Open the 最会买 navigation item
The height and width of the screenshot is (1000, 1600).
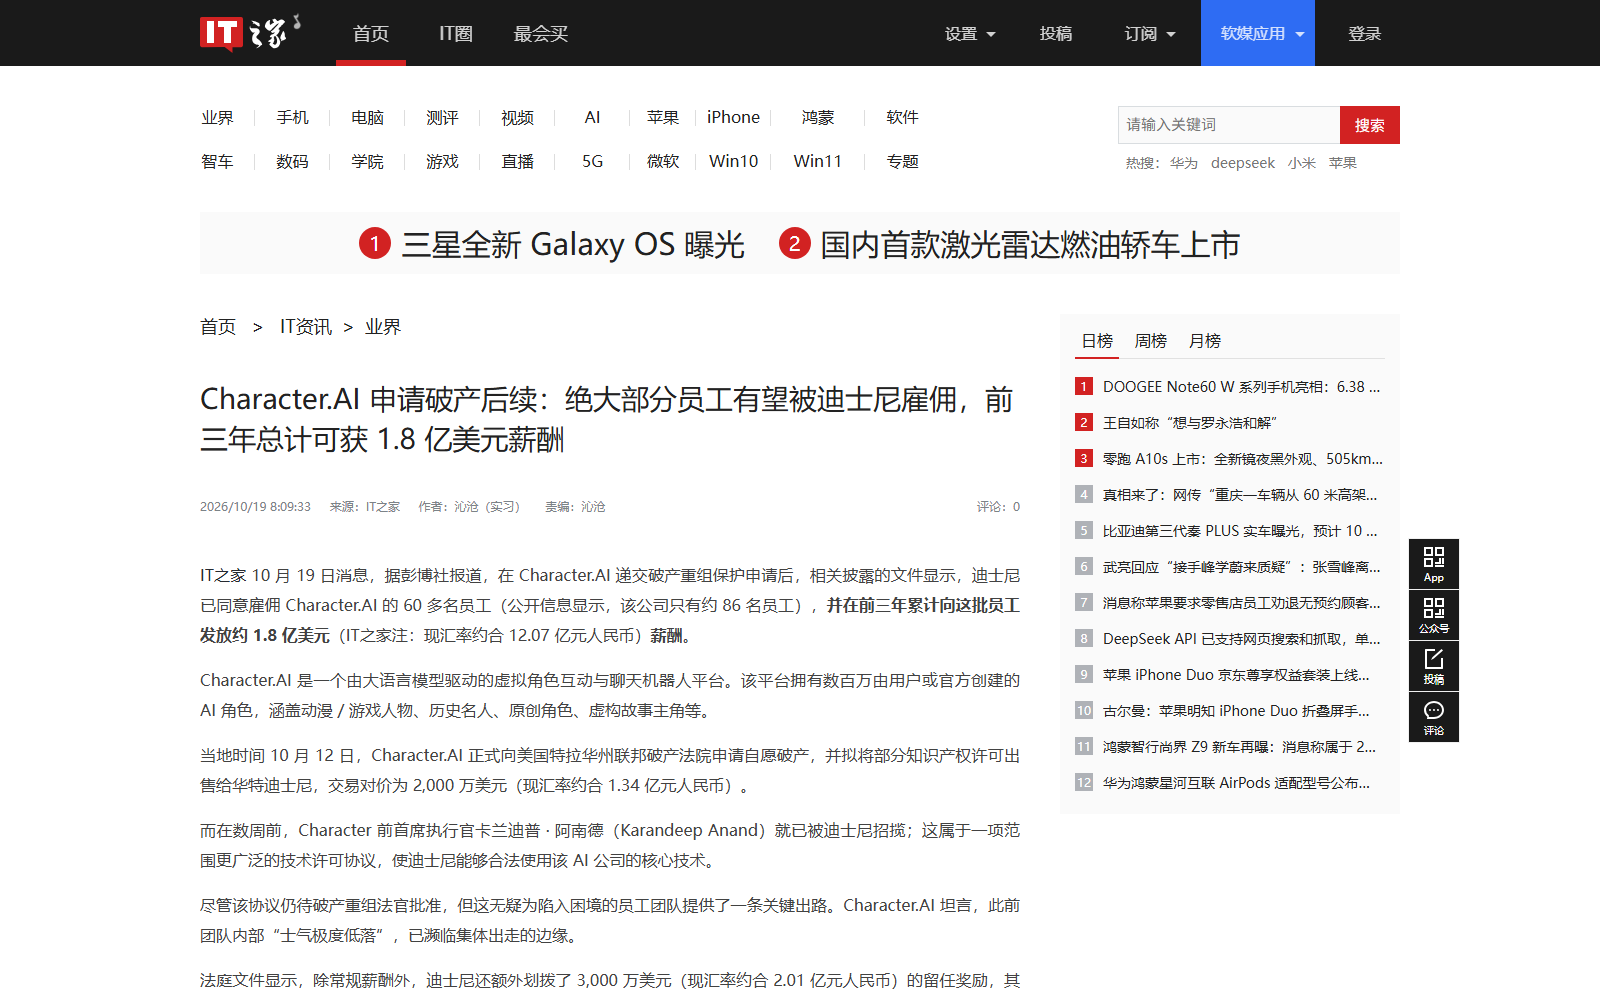pyautogui.click(x=541, y=34)
